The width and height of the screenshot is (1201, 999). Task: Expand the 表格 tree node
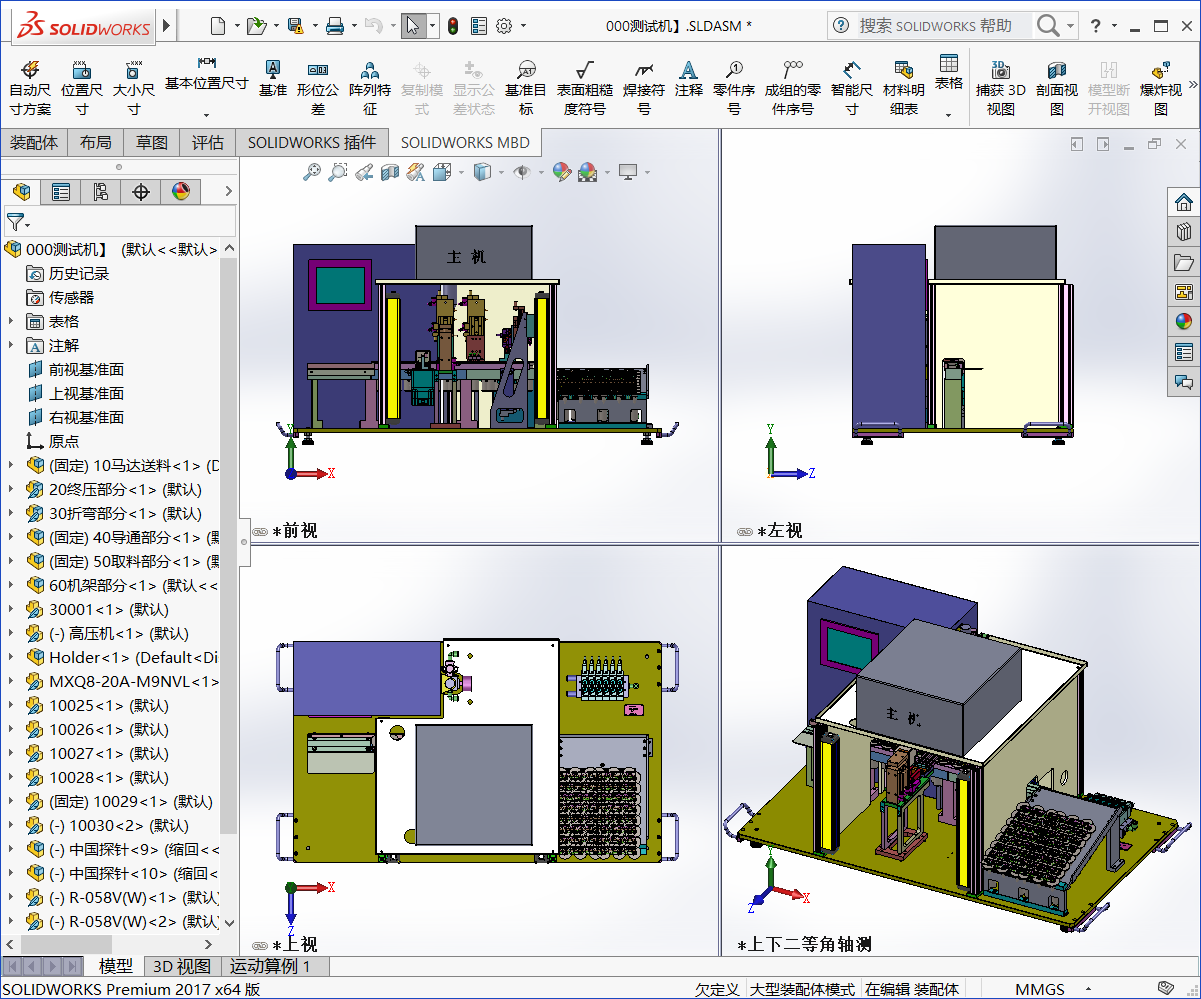[x=11, y=321]
